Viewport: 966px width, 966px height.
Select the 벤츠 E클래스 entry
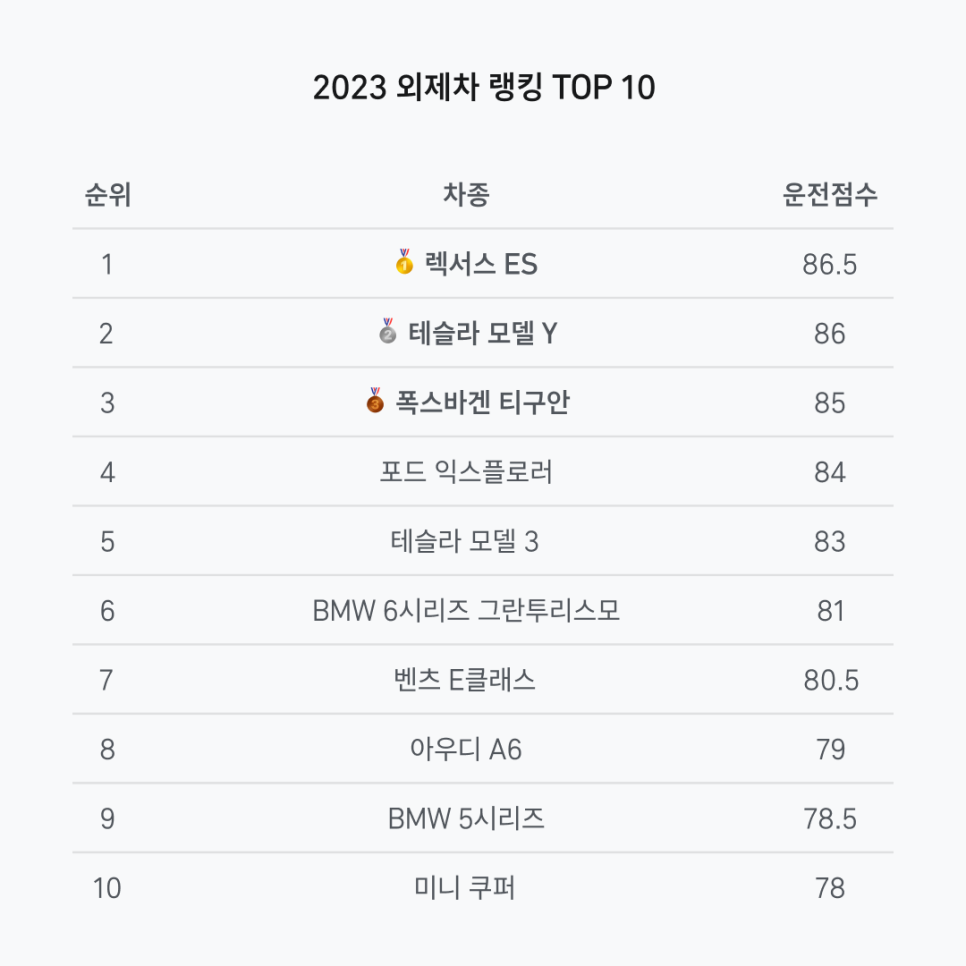[465, 680]
